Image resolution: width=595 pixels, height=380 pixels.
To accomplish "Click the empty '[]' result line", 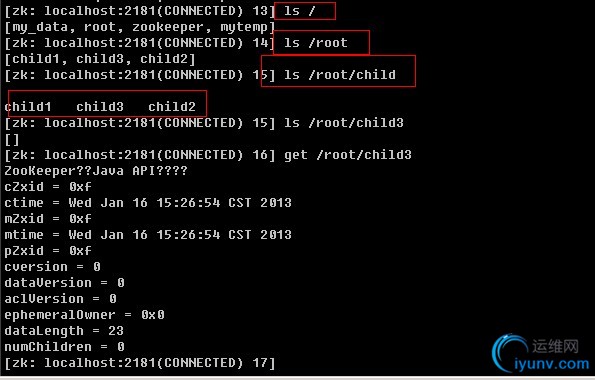I will coord(12,139).
